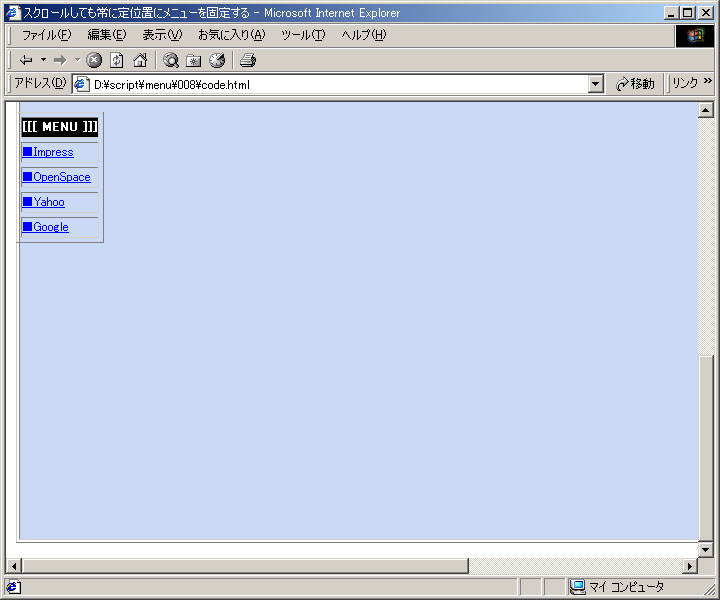Open the ヘルプ(H) menu
Screen dimensions: 720x600
364,35
